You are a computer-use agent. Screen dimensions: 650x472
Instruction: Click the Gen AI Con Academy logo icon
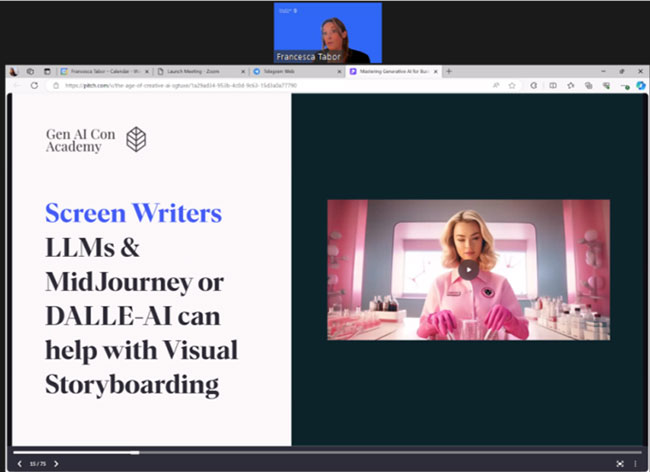(x=136, y=139)
